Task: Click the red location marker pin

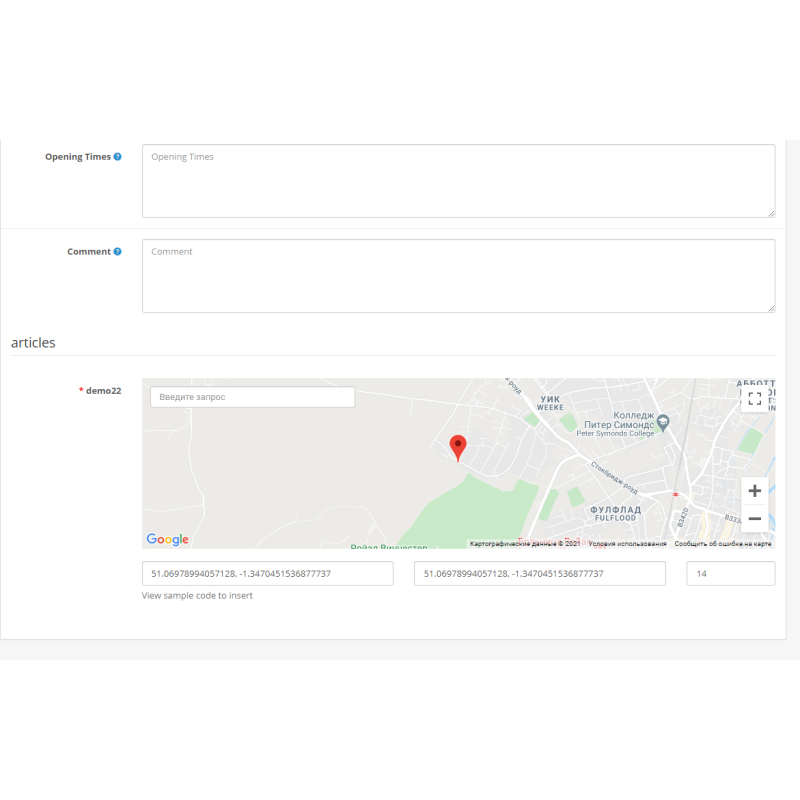Action: pos(458,447)
